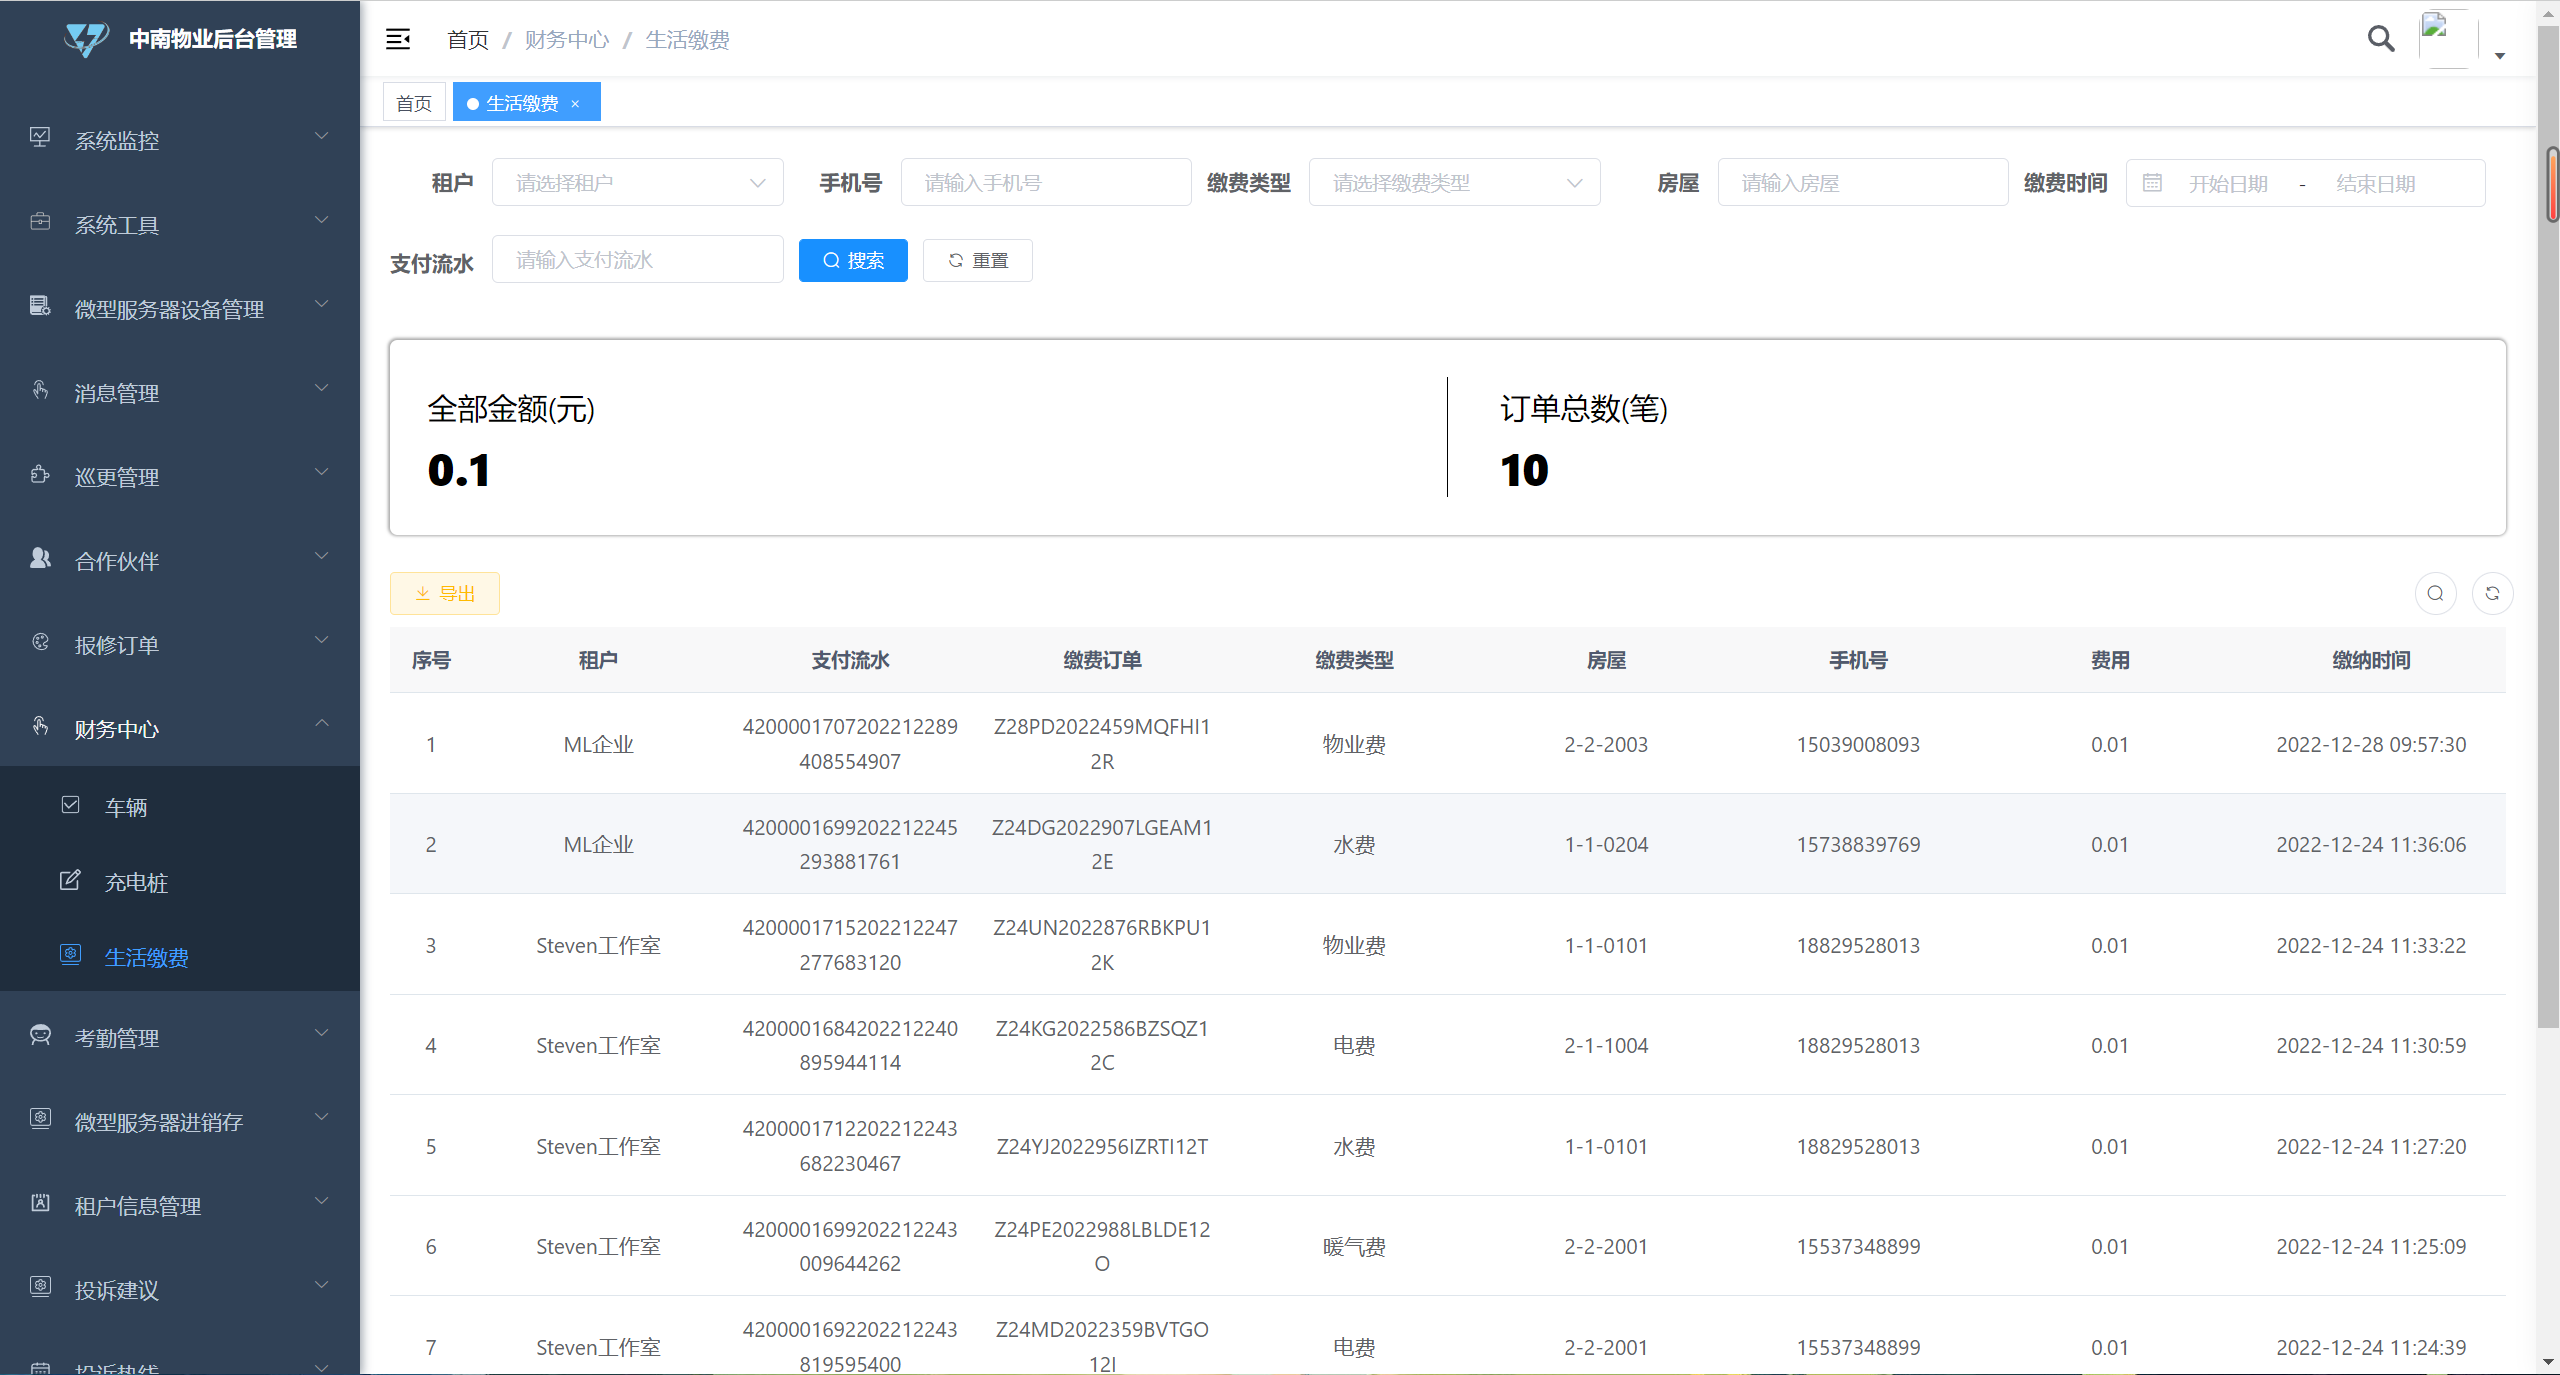Expand the 考勤管理 menu chevron
This screenshot has width=2560, height=1375.
point(321,1033)
